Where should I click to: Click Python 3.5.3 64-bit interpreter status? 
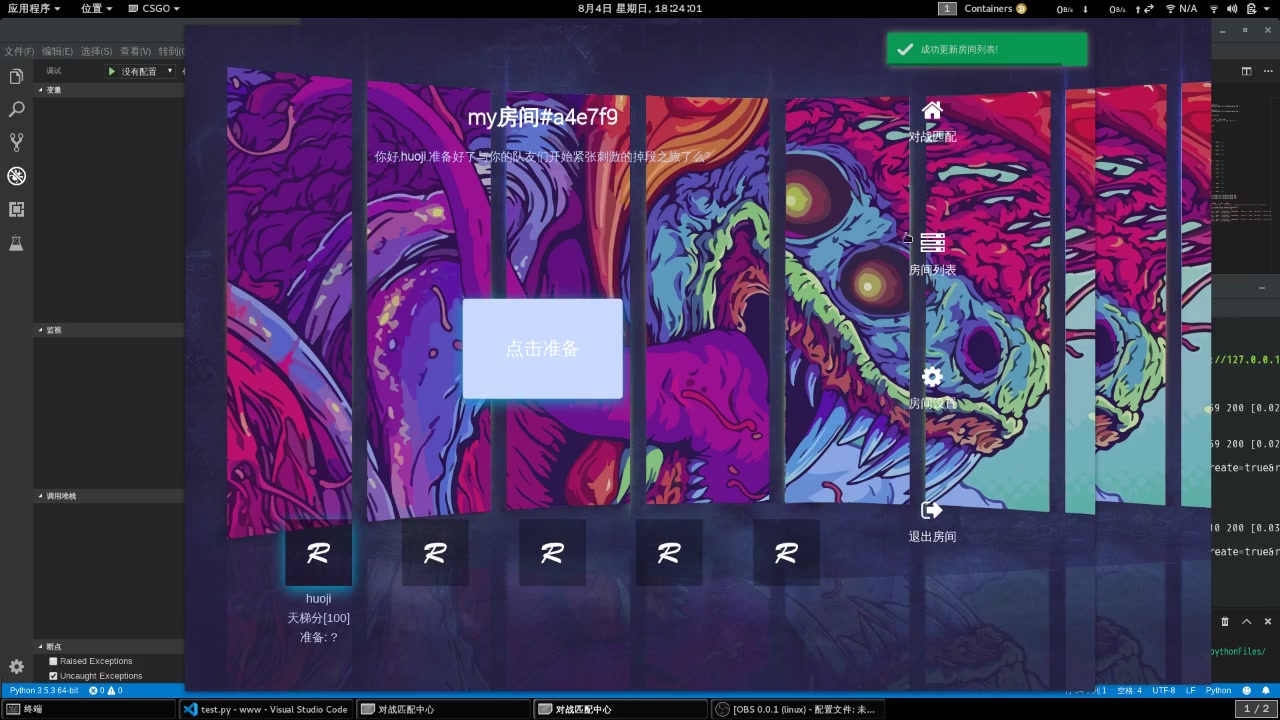(44, 690)
